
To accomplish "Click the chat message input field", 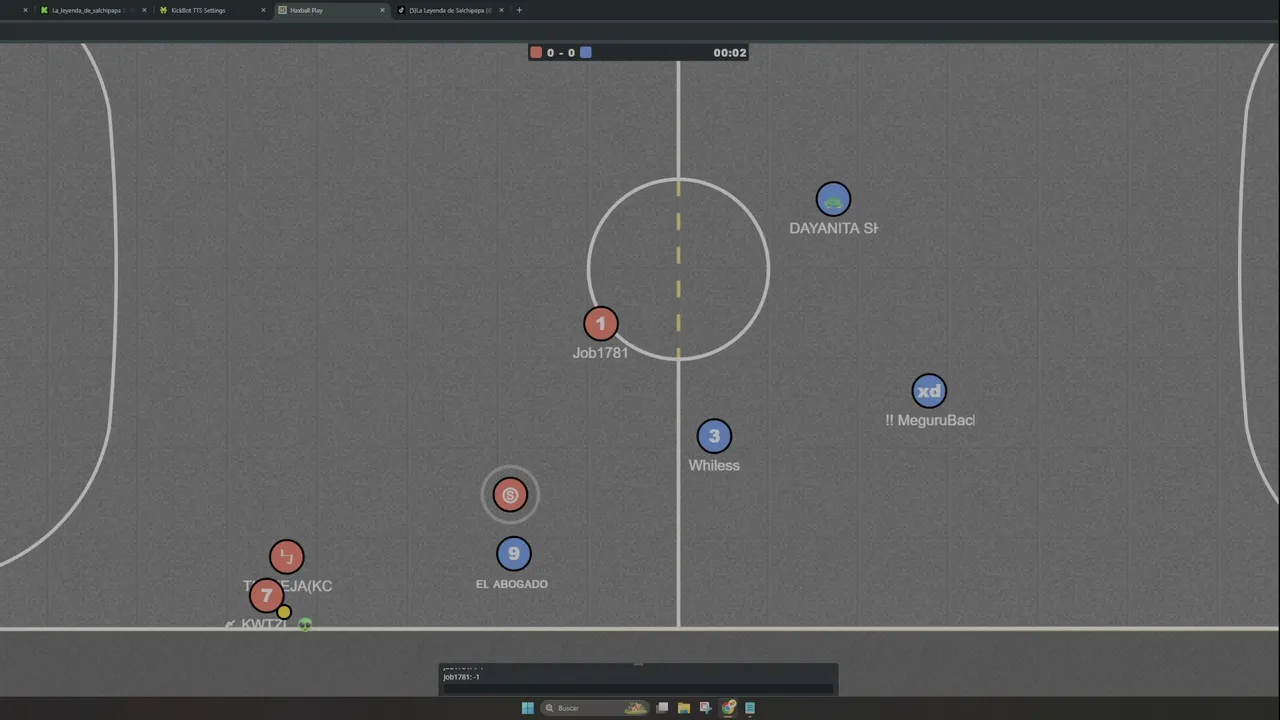I will point(638,688).
